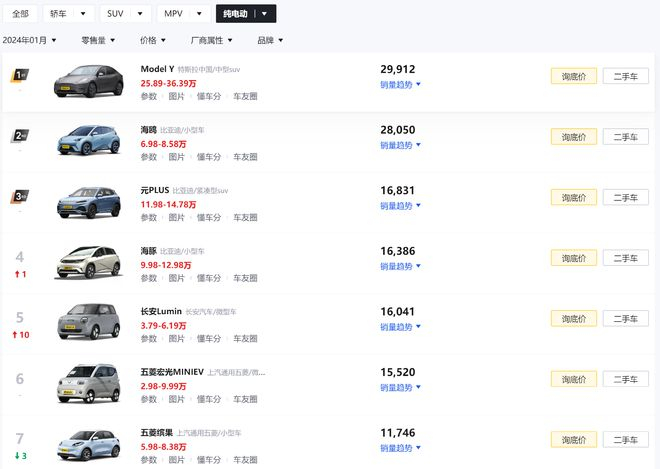Image resolution: width=660 pixels, height=469 pixels.
Task: Select the 全部 tab
Action: point(20,14)
